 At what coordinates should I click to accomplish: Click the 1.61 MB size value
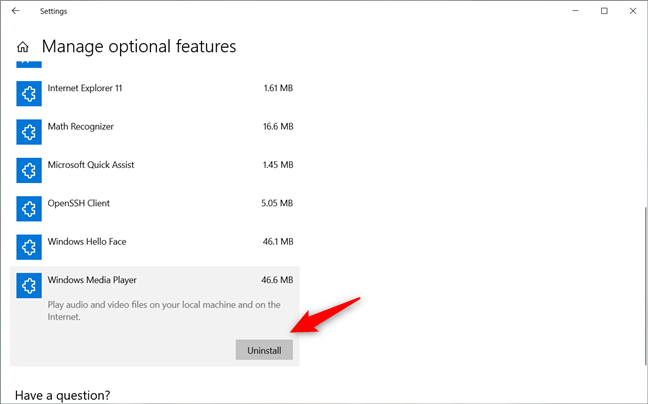278,88
